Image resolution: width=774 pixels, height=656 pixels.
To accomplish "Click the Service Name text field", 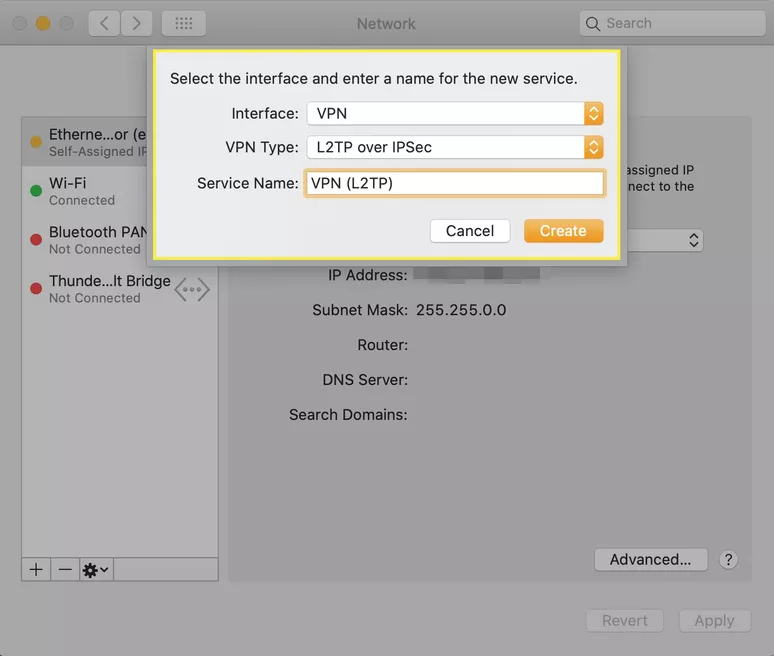I will coord(455,183).
